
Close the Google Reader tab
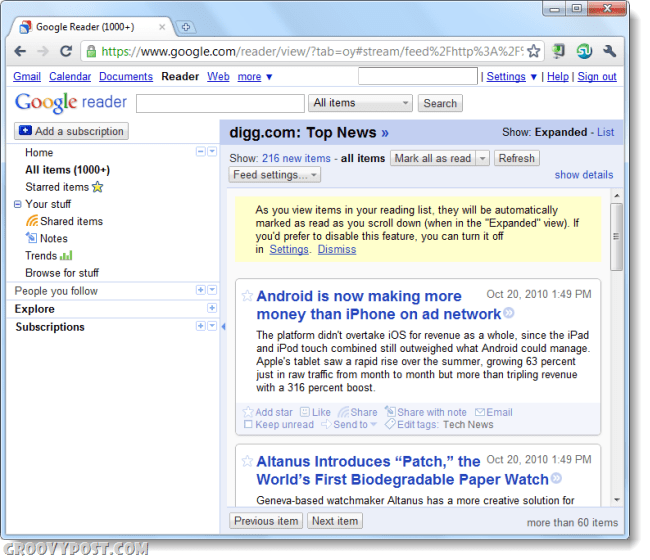pyautogui.click(x=162, y=27)
